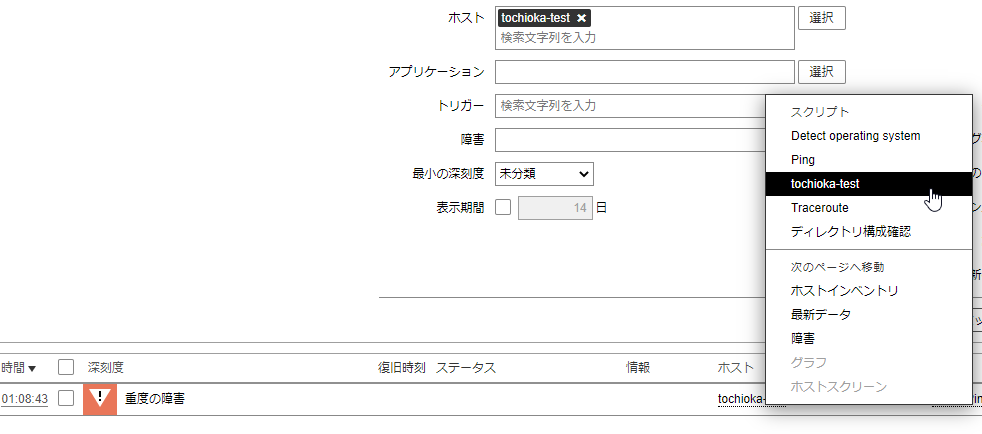982x434 pixels.
Task: Run Detect operating system script
Action: [x=855, y=136]
